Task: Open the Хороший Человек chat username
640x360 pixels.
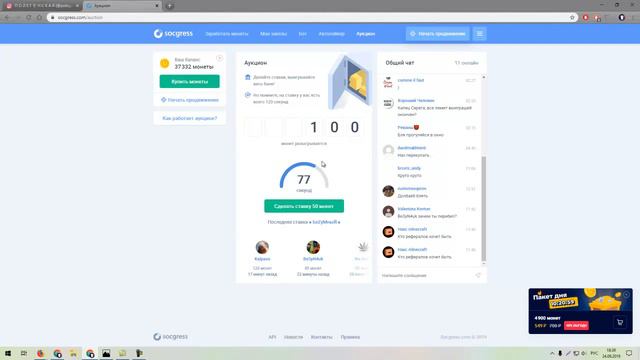Action: 416,100
